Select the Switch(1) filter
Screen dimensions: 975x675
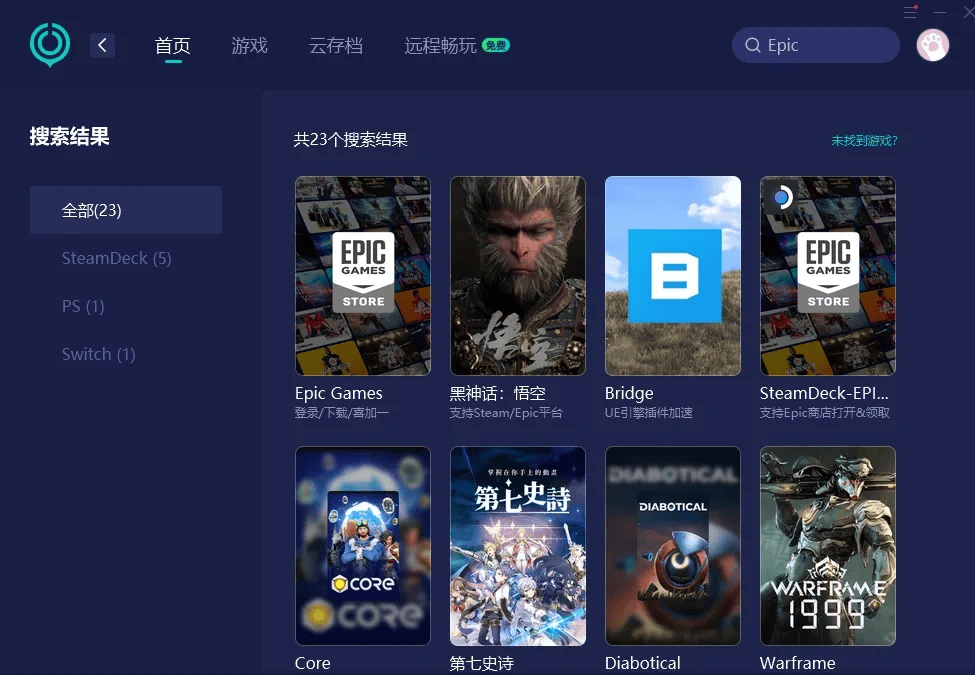[x=98, y=354]
